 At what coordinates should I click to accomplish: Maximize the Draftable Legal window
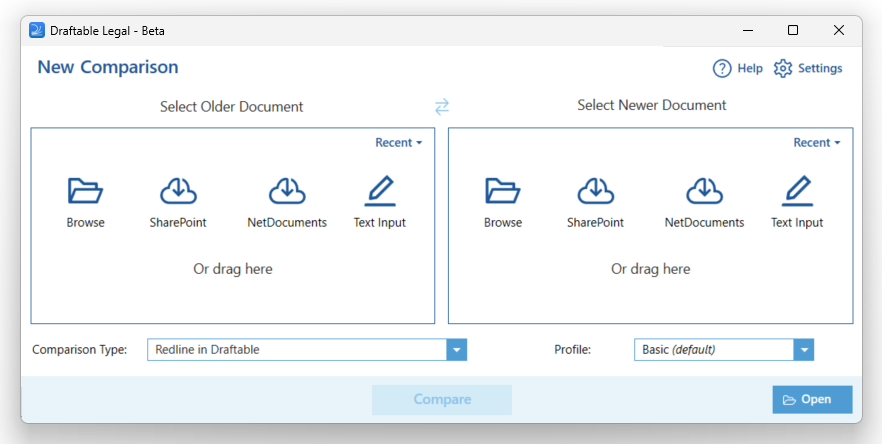pos(793,30)
